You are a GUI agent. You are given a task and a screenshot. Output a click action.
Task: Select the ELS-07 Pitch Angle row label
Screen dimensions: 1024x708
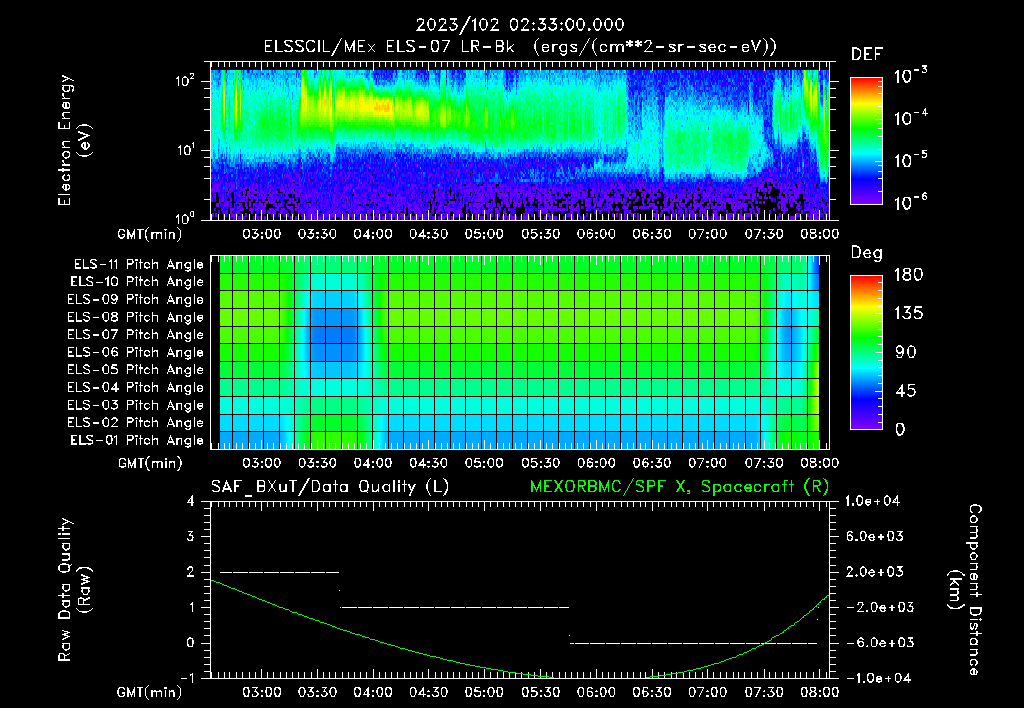[x=136, y=334]
